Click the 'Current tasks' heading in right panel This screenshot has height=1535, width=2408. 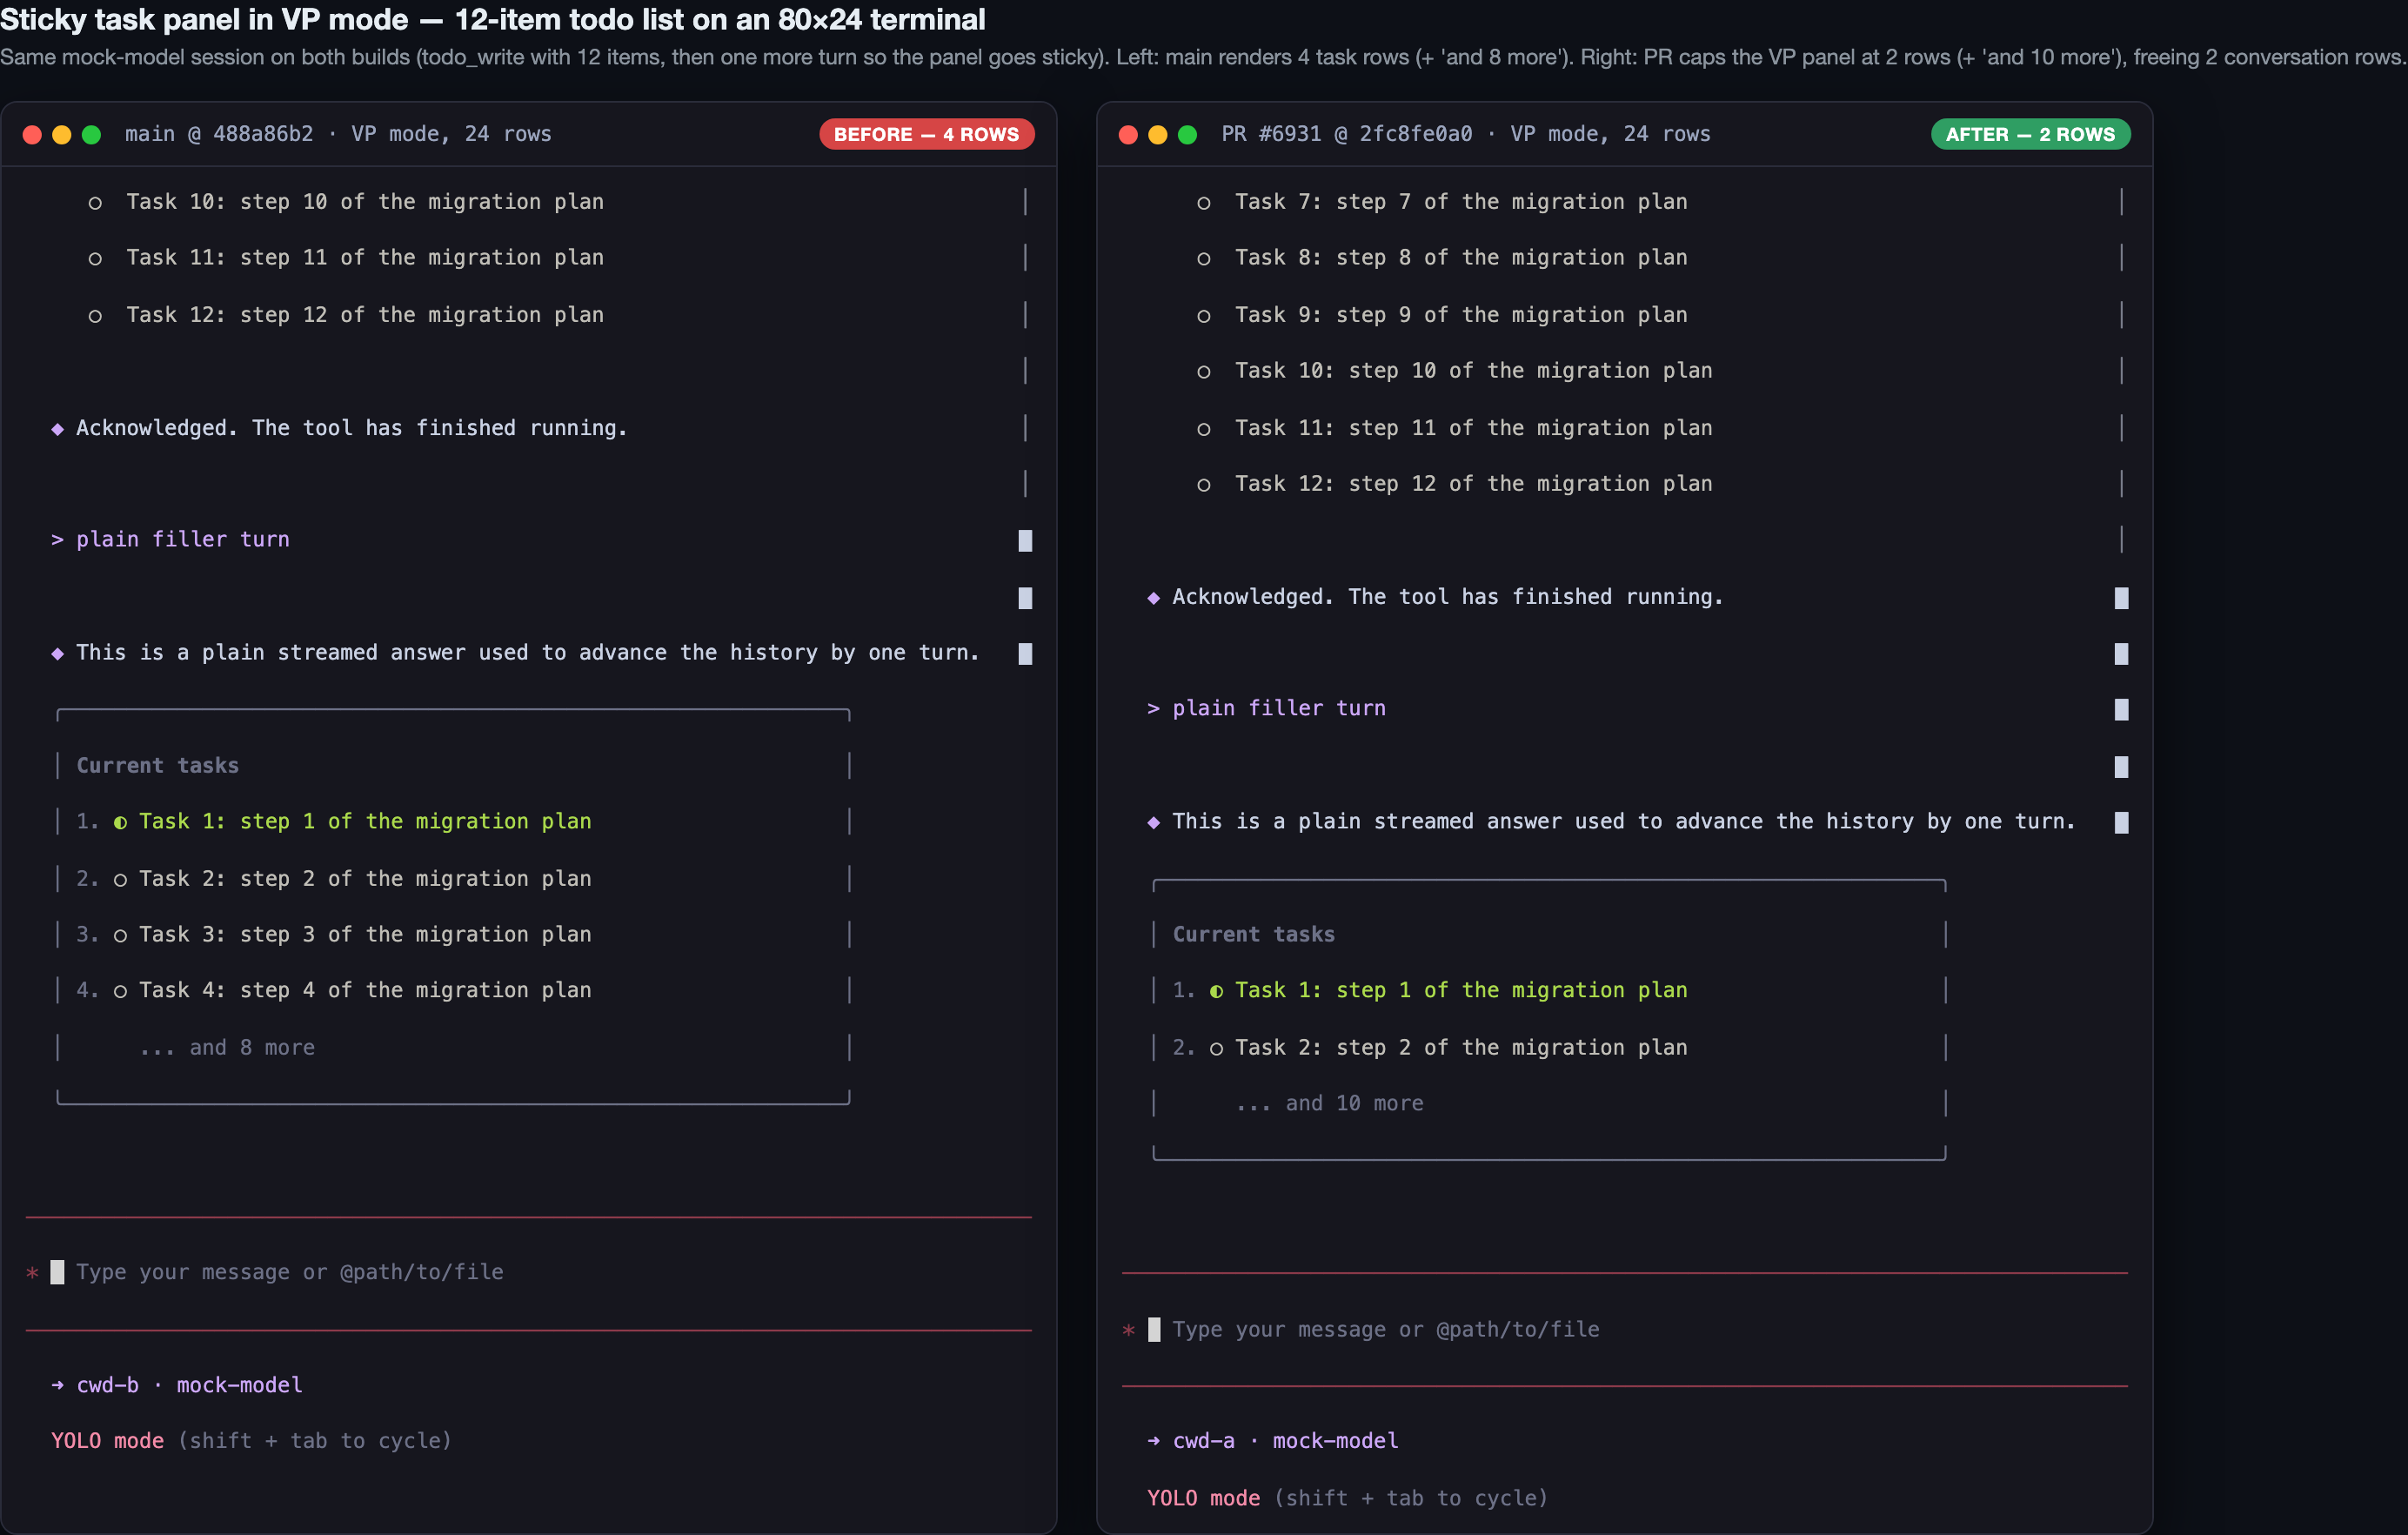click(1254, 935)
